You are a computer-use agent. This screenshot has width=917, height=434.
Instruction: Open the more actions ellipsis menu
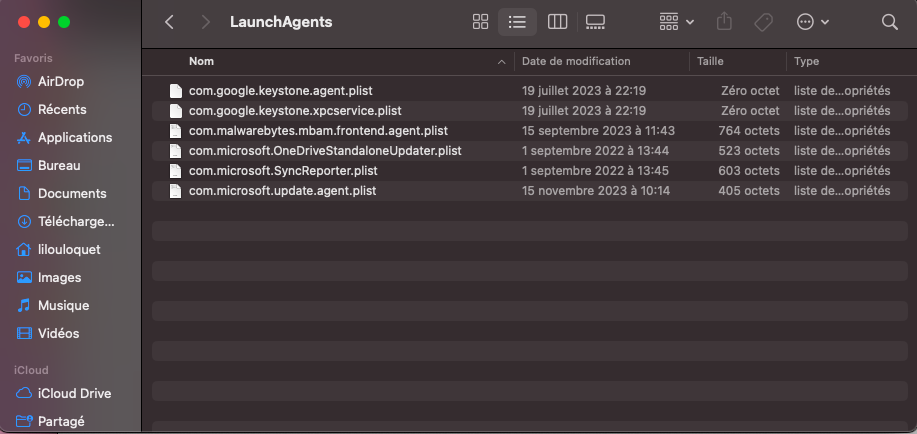pyautogui.click(x=813, y=22)
